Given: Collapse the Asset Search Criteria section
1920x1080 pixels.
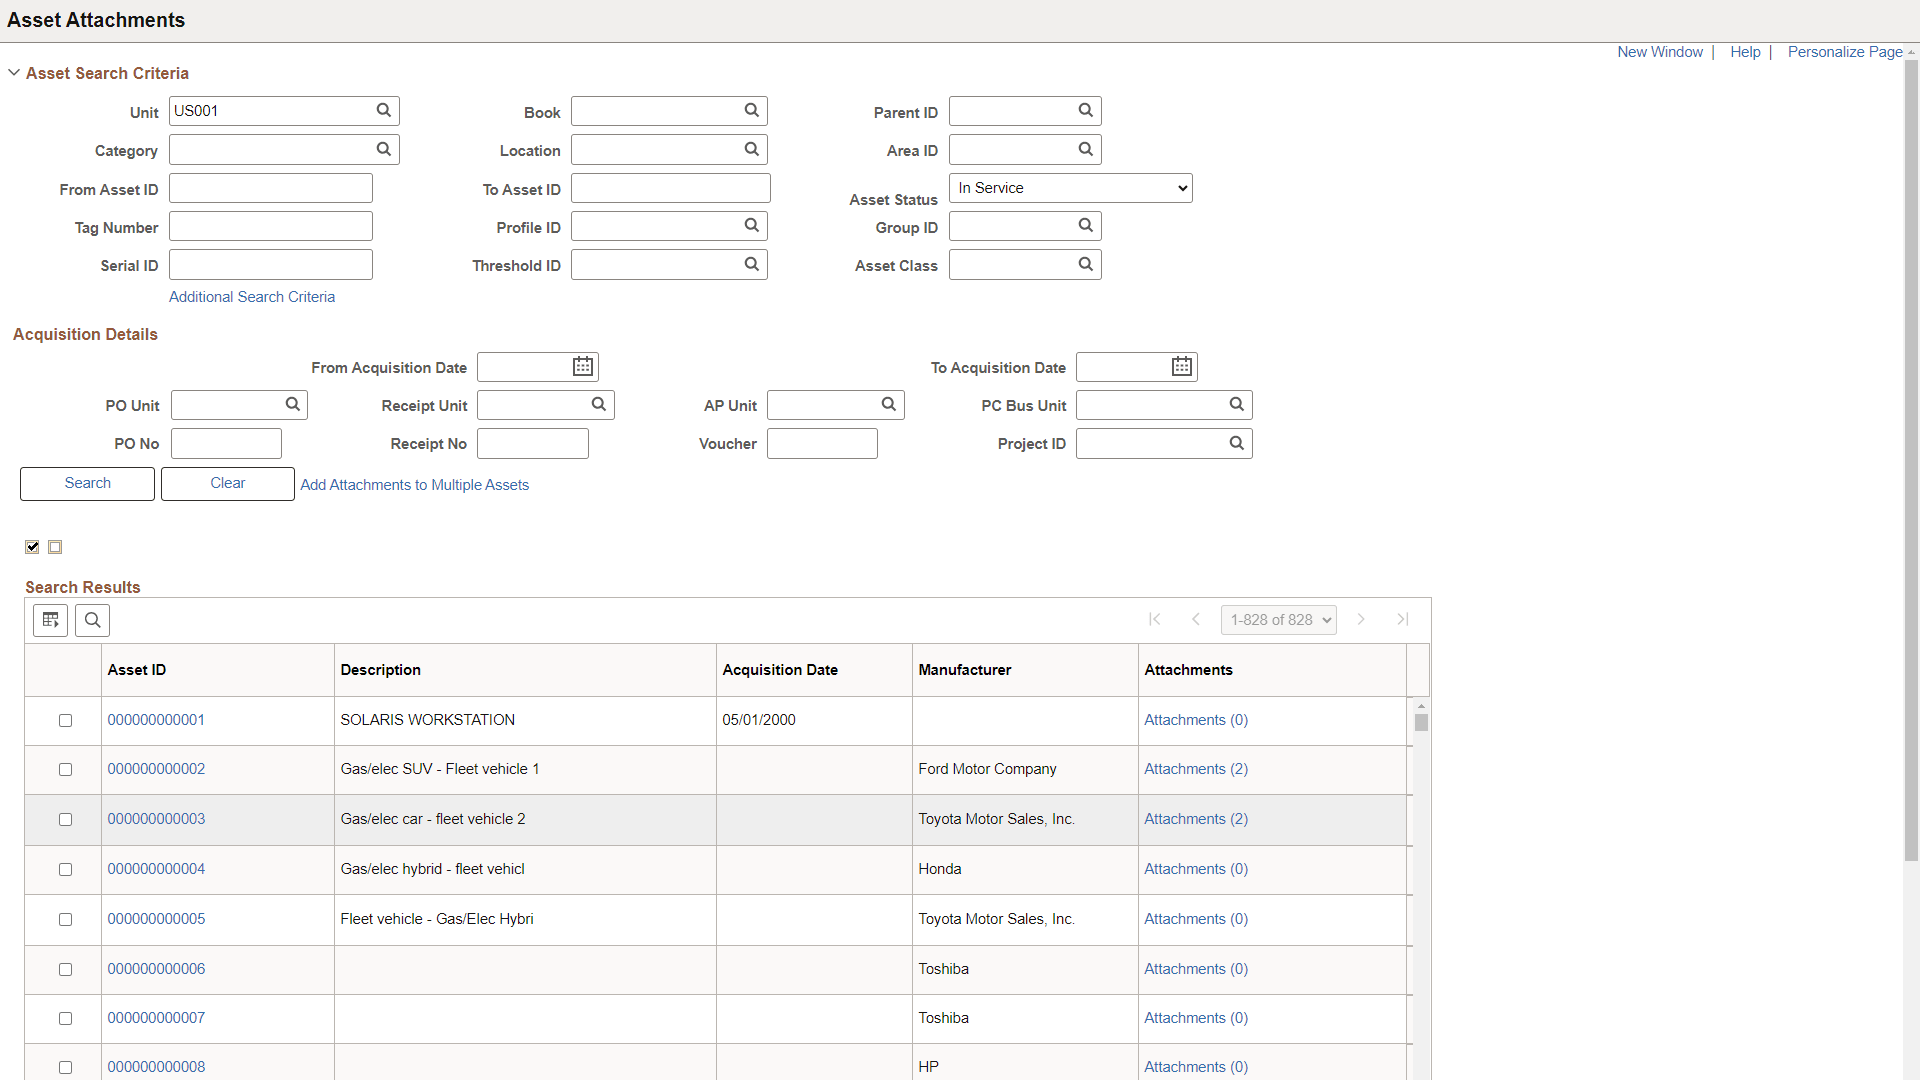Looking at the screenshot, I should tap(14, 73).
